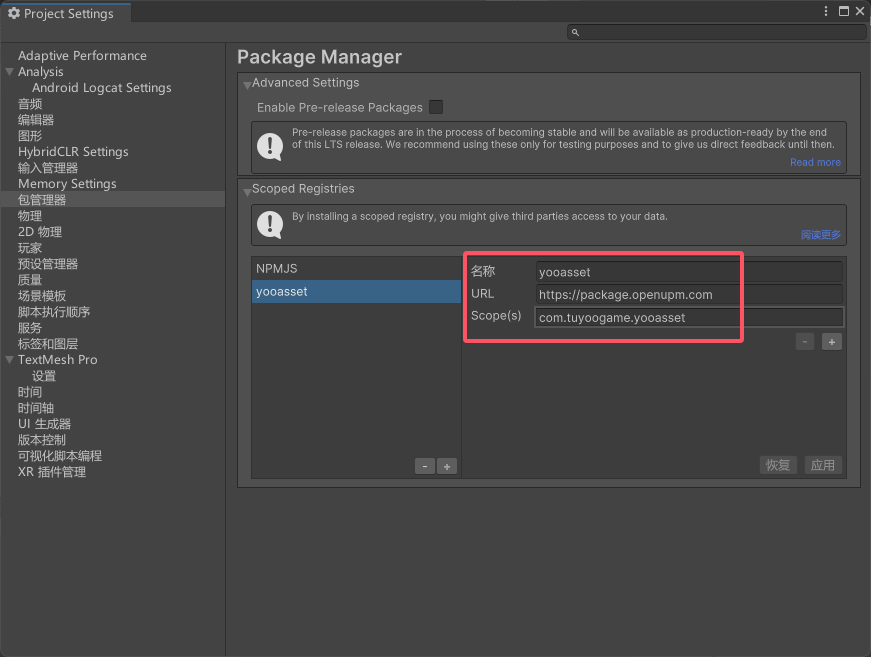The height and width of the screenshot is (657, 871).
Task: Remove the selected scoped registry
Action: 424,466
